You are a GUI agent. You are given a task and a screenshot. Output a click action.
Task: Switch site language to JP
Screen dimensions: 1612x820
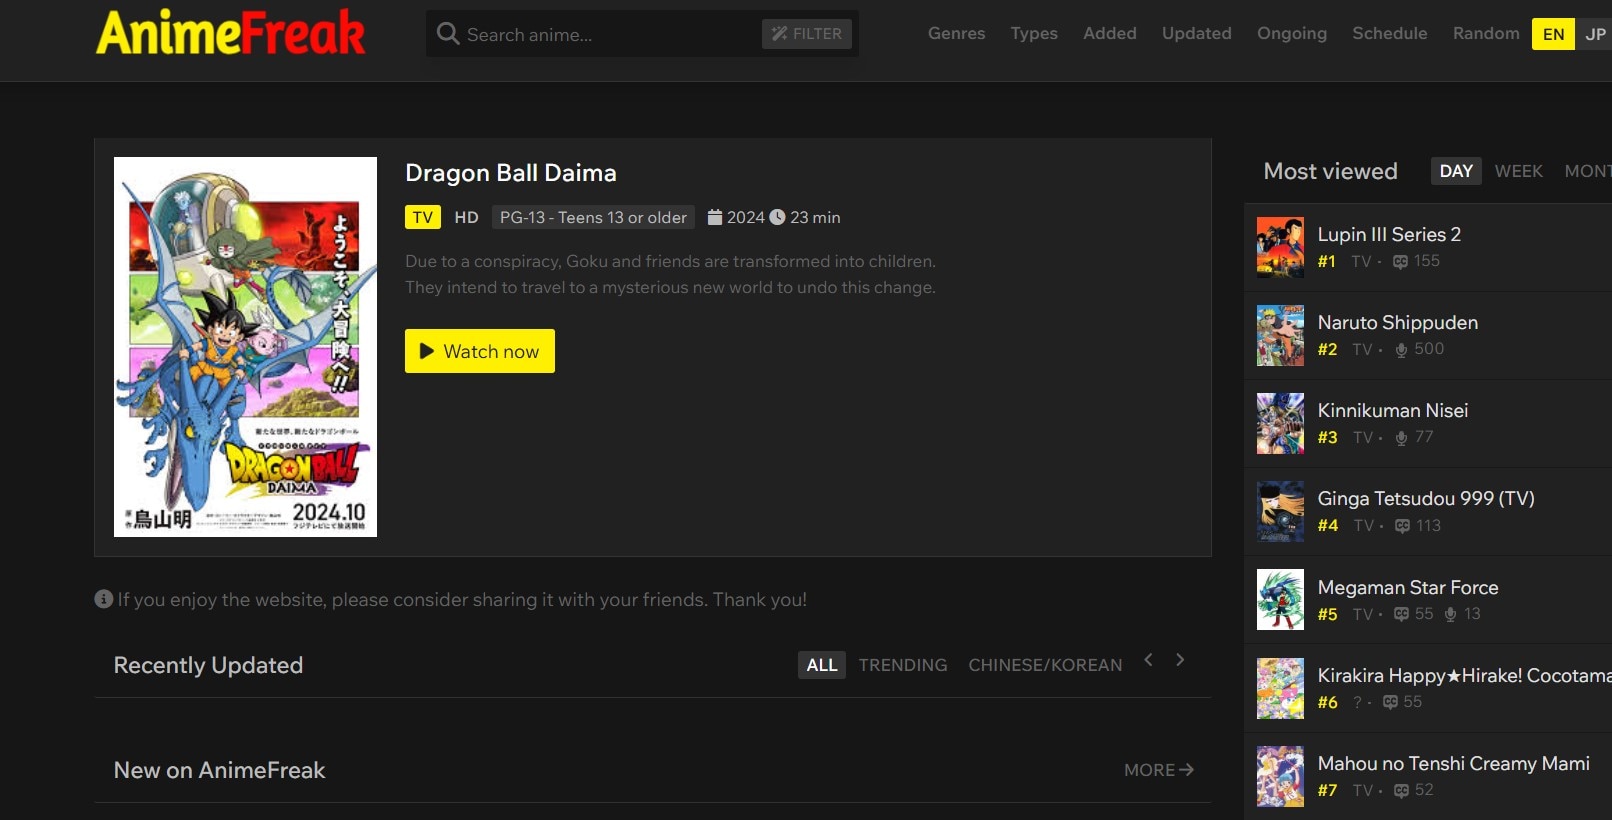coord(1595,34)
